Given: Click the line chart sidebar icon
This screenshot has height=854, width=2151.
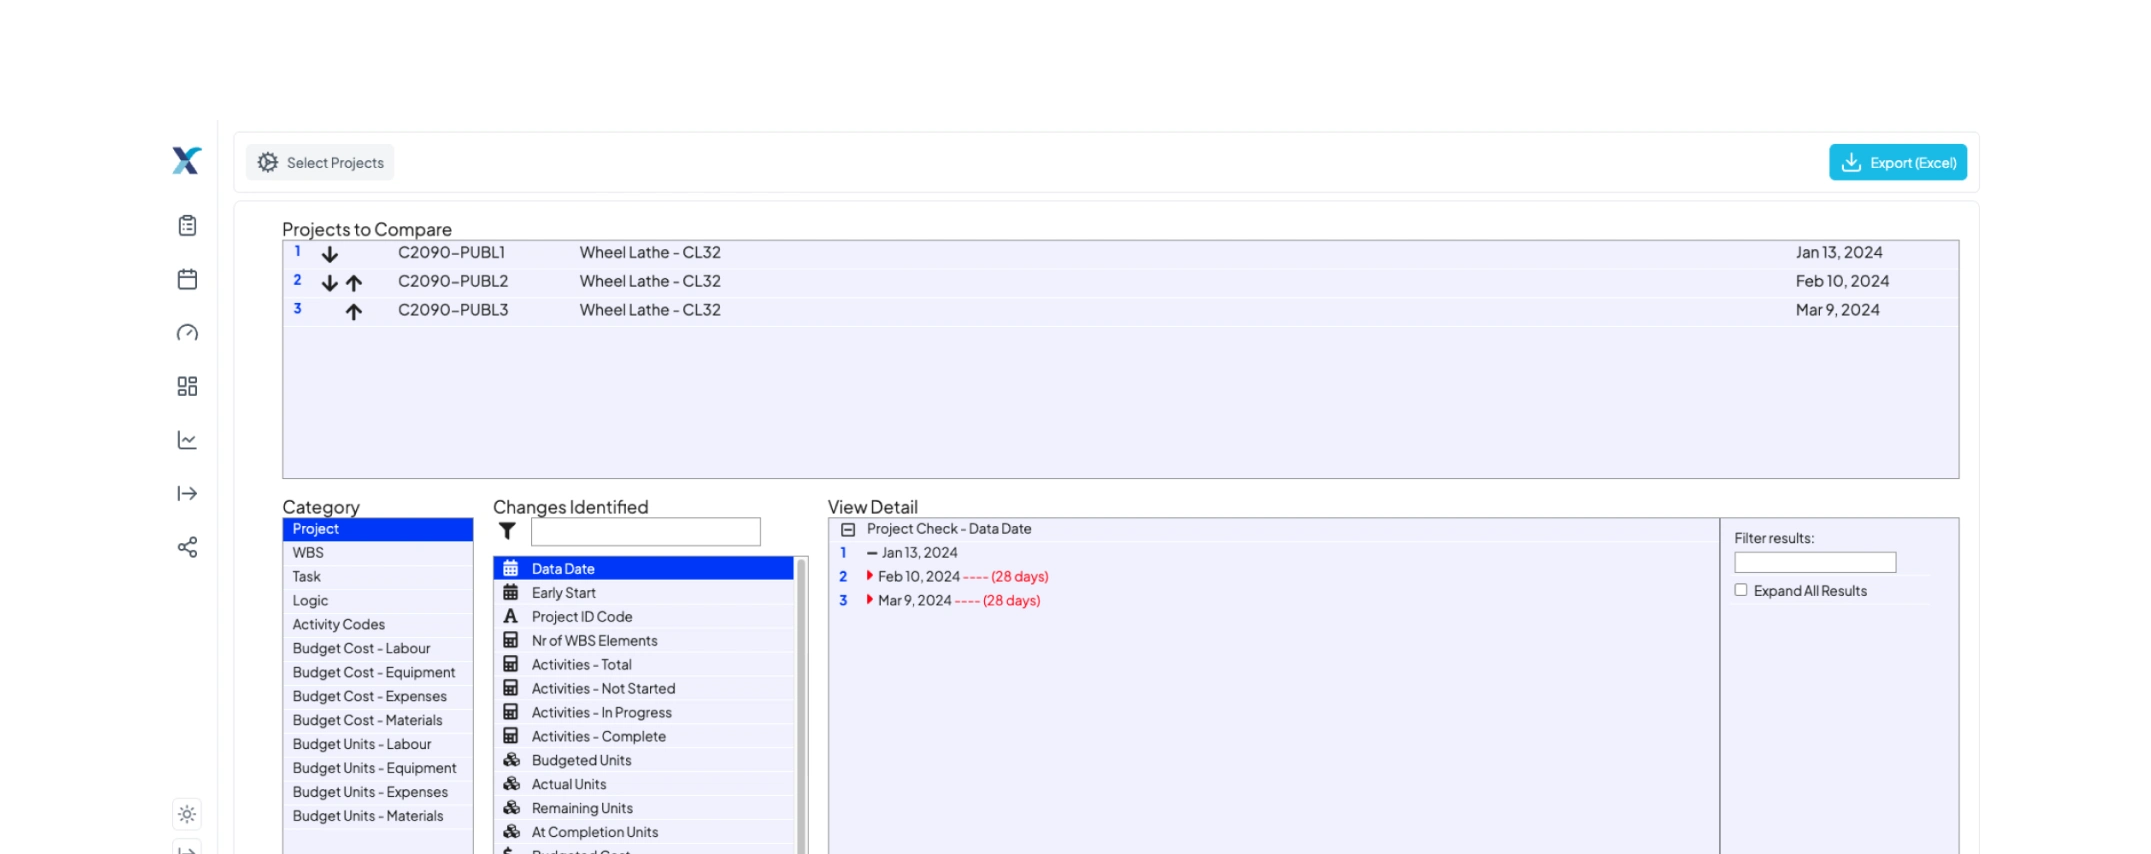Looking at the screenshot, I should pos(187,440).
